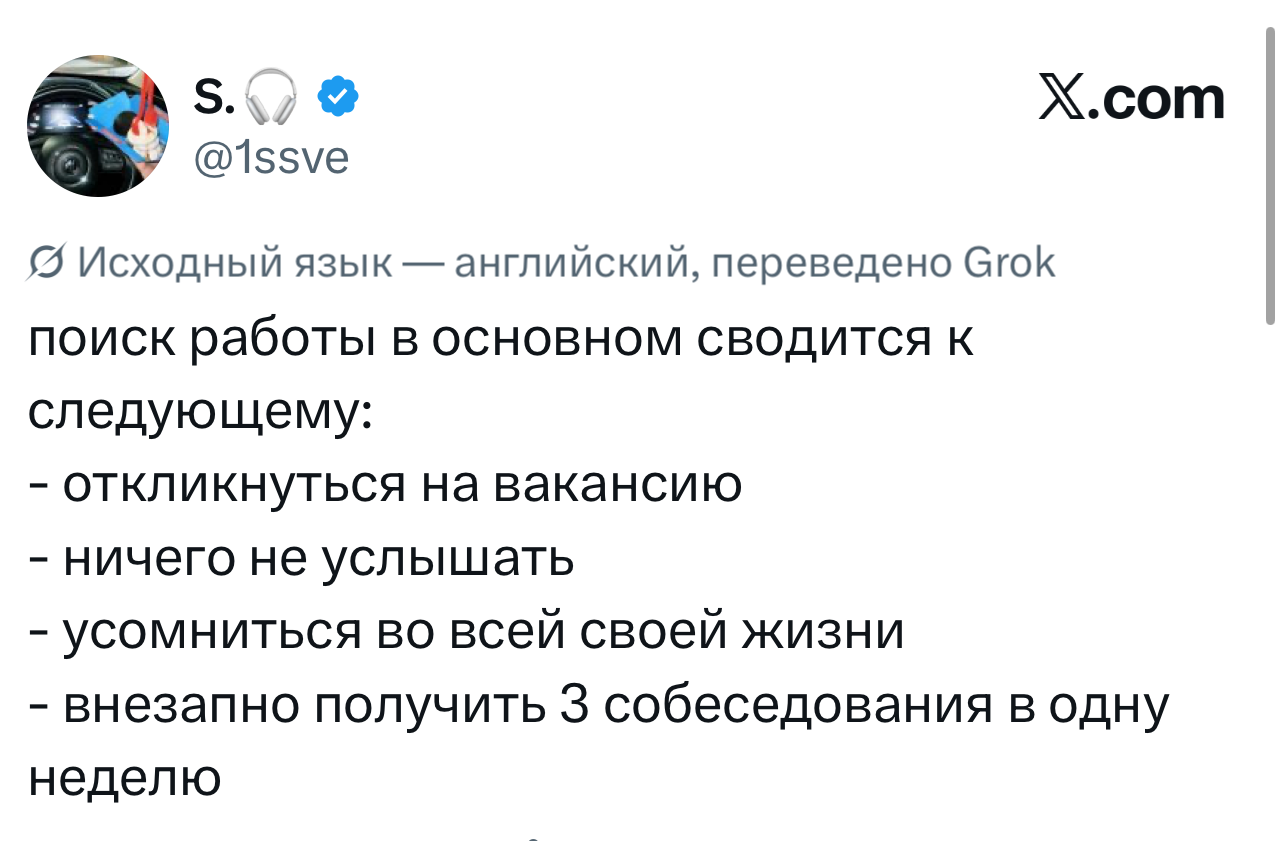The height and width of the screenshot is (841, 1284).
Task: Click the blue verified checkmark badge
Action: coord(338,98)
